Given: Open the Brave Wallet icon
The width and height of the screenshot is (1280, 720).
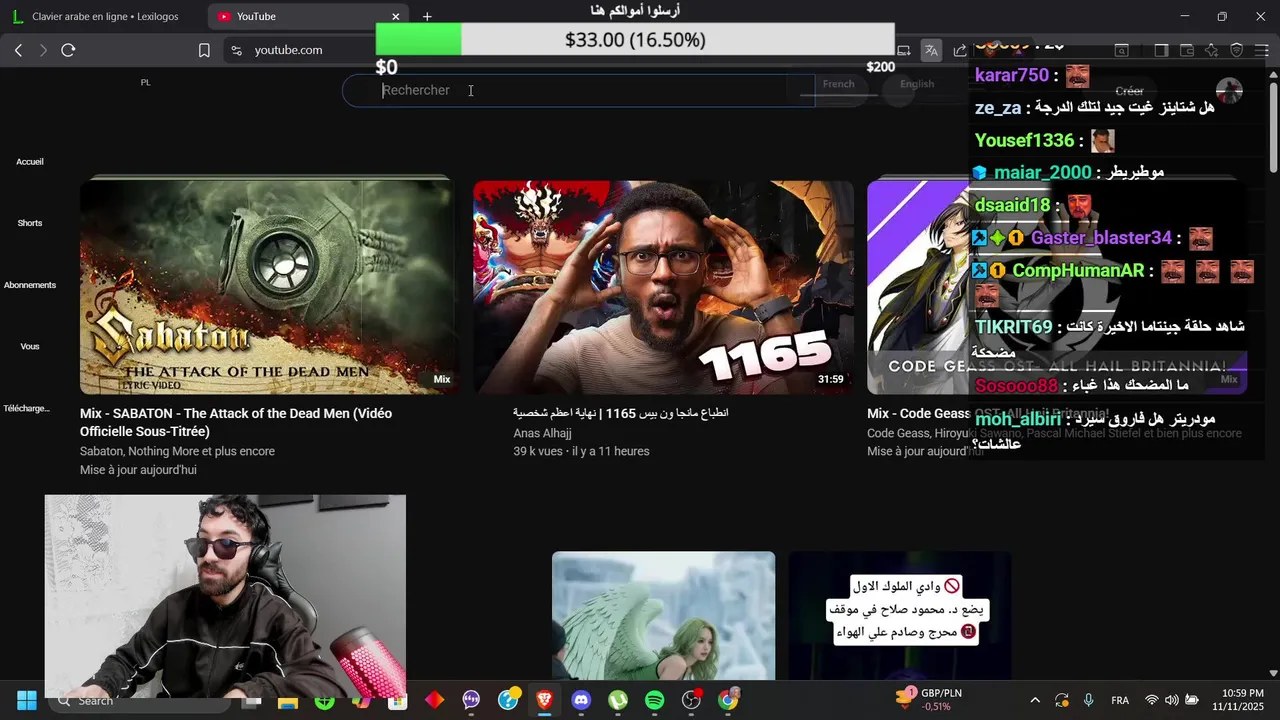Looking at the screenshot, I should [x=1187, y=50].
